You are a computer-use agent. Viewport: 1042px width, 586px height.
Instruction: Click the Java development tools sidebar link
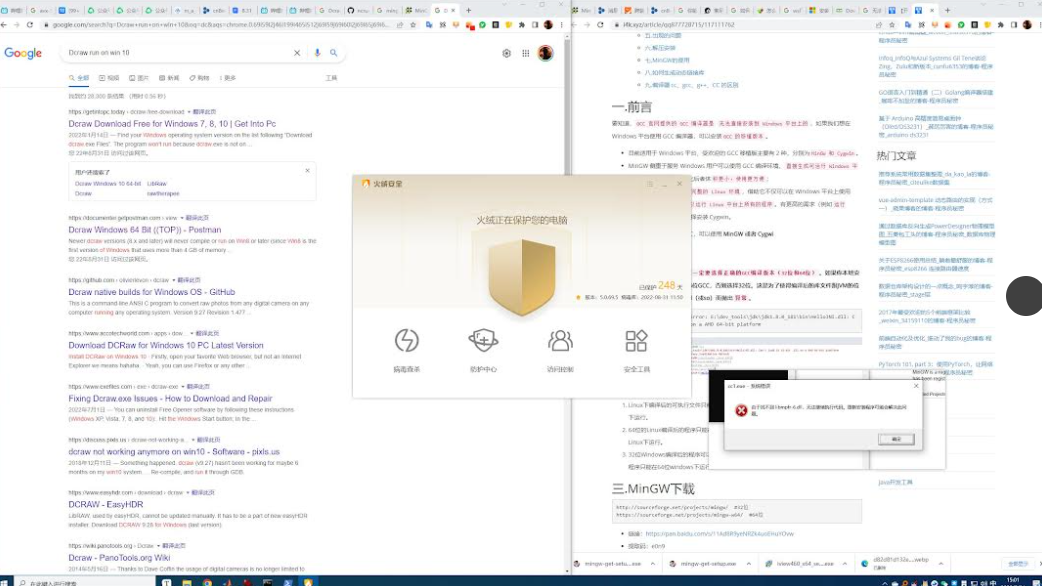tap(895, 482)
